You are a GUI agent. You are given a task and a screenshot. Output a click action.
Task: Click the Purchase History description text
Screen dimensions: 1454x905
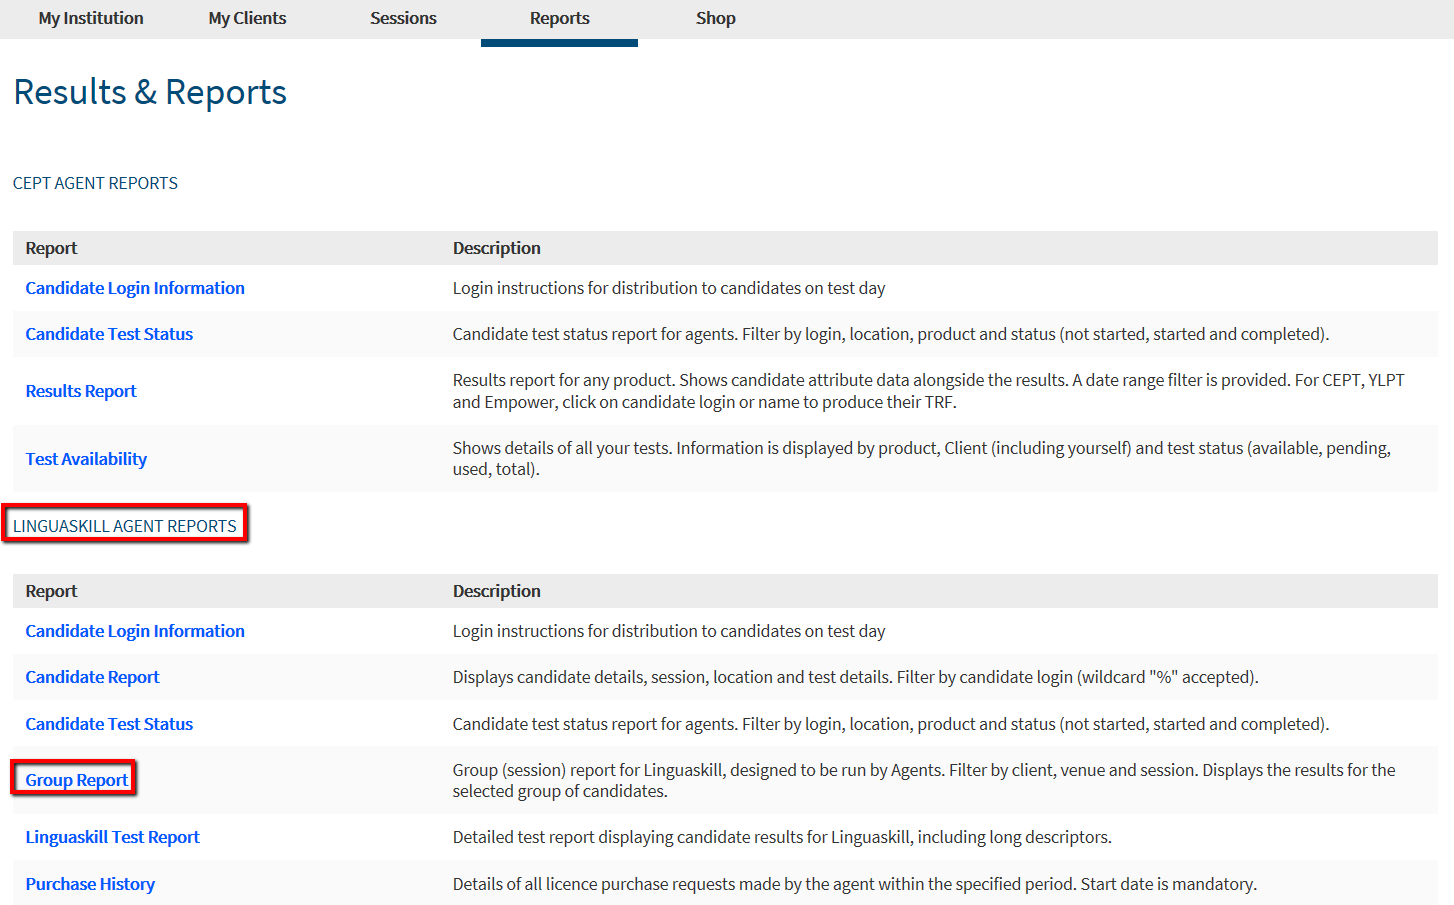point(854,884)
